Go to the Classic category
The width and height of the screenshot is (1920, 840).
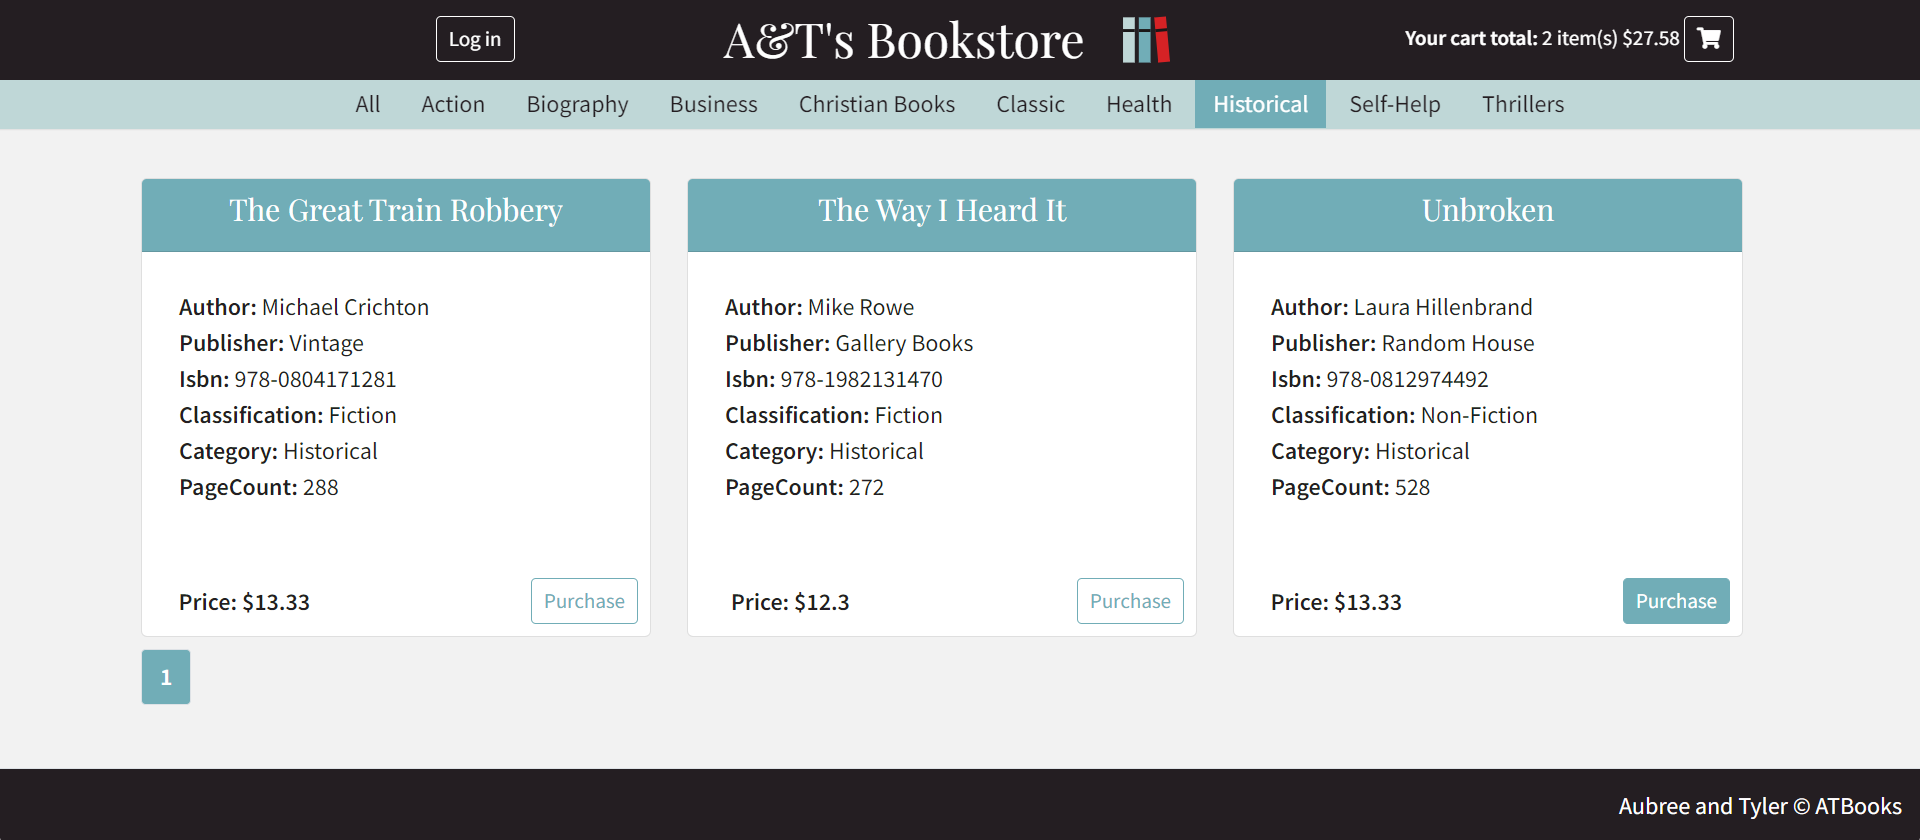1030,104
